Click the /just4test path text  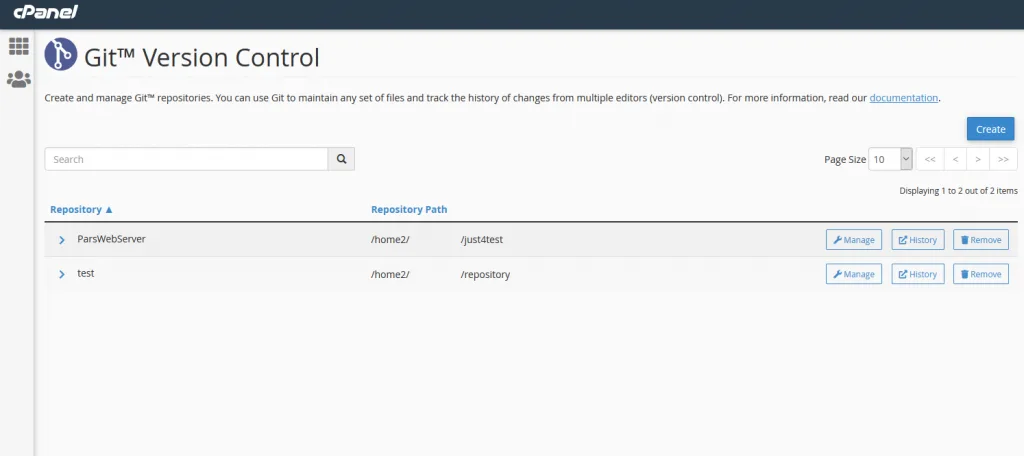481,240
